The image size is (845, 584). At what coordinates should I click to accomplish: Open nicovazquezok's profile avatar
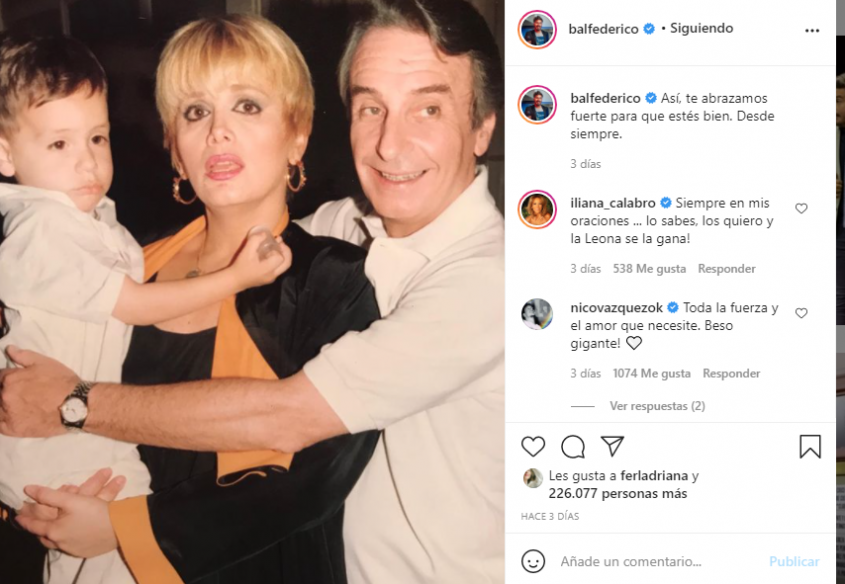pyautogui.click(x=537, y=314)
